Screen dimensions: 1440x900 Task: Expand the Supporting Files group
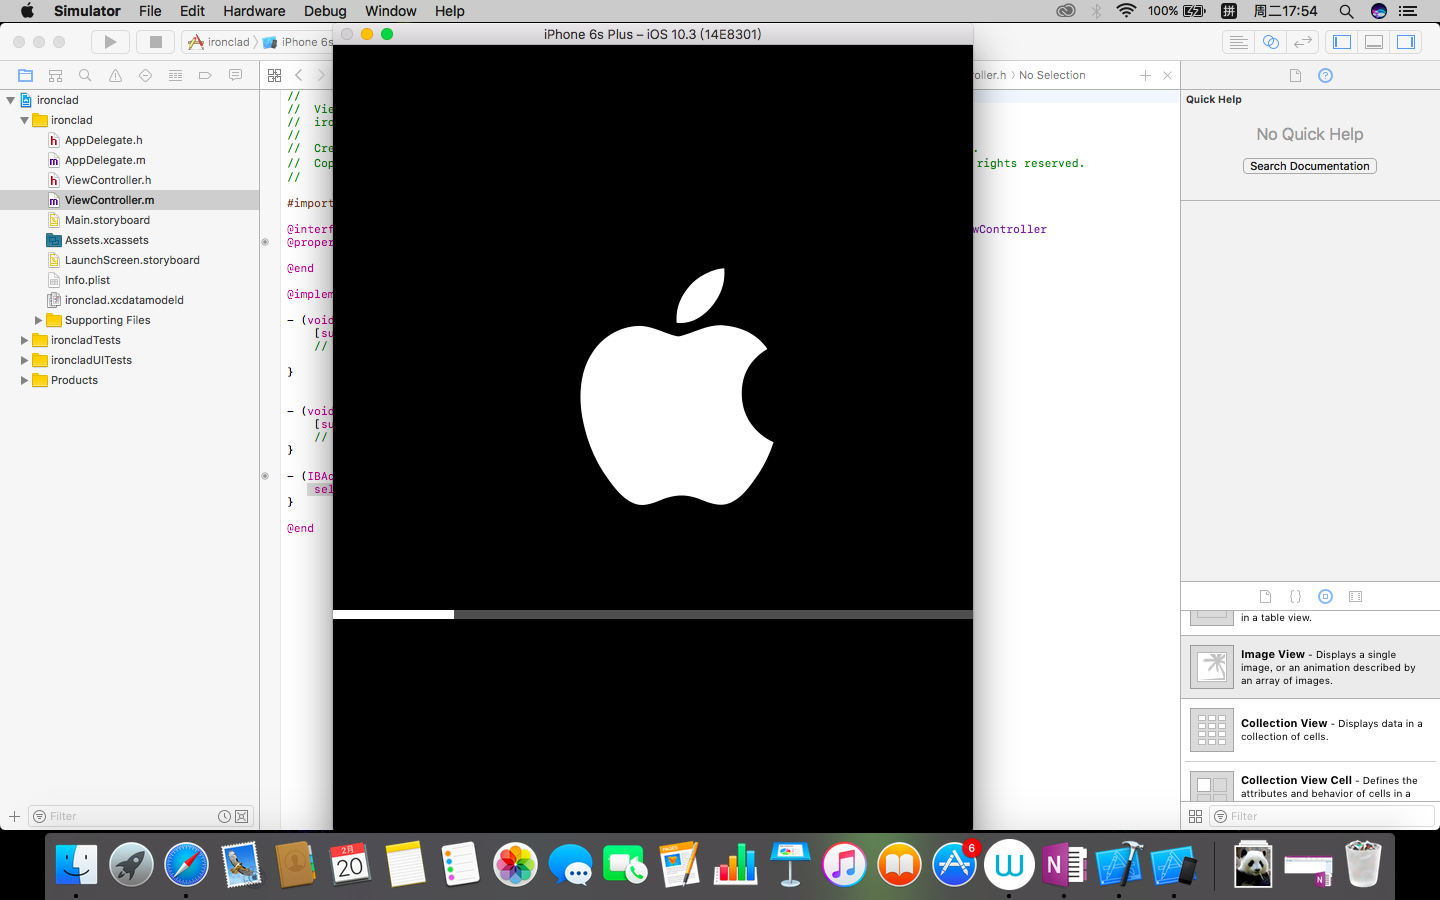[x=38, y=320]
